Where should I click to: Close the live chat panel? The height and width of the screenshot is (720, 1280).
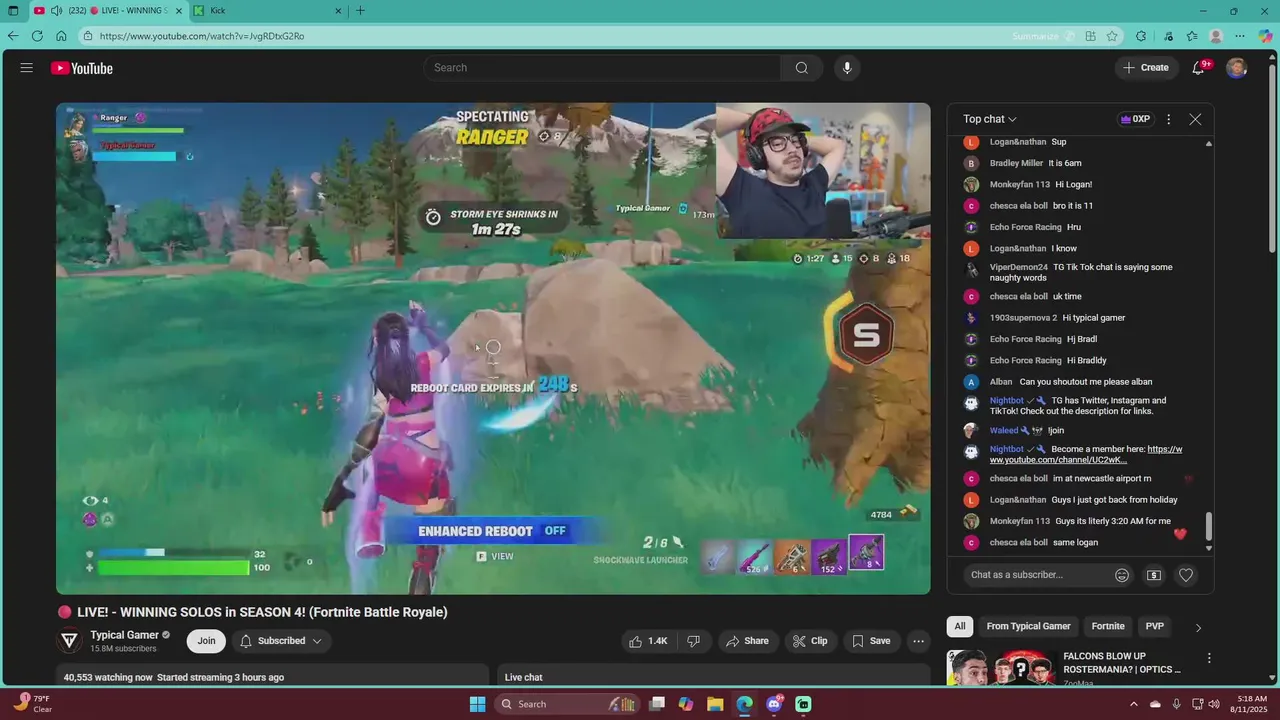tap(1195, 119)
